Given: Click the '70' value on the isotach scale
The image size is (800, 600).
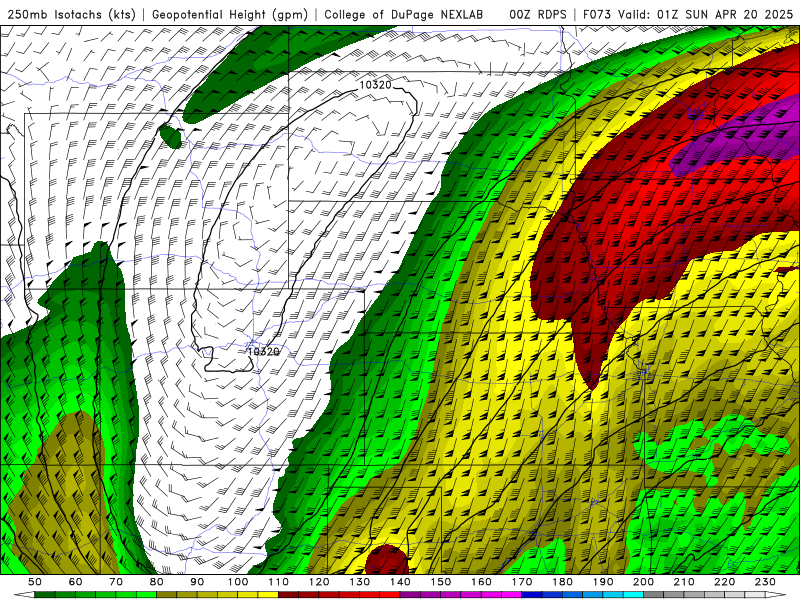Looking at the screenshot, I should pos(116,582).
